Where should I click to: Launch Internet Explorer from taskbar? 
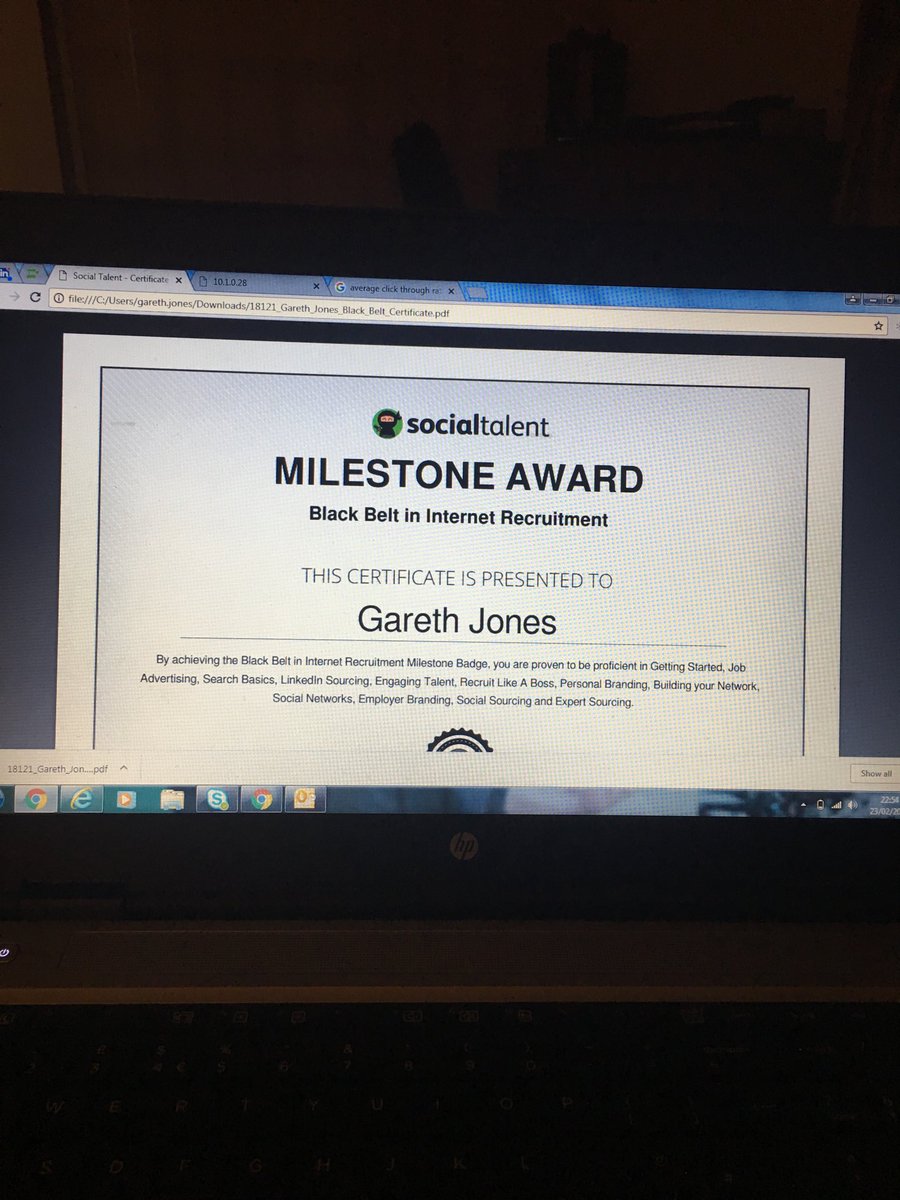79,799
